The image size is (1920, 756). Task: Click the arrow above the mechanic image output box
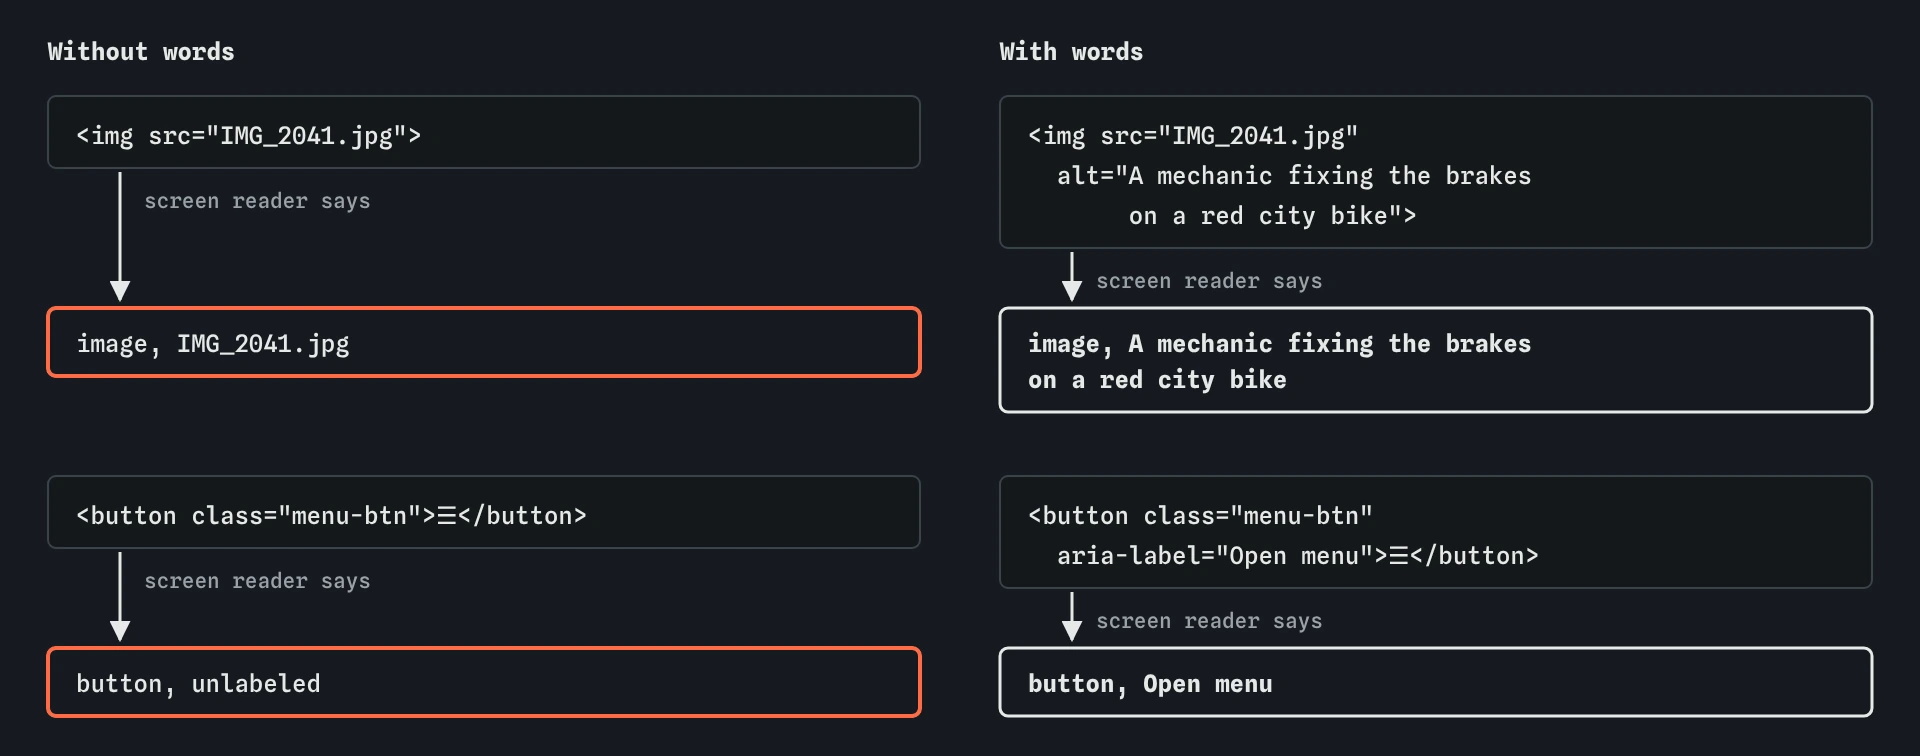click(1072, 277)
